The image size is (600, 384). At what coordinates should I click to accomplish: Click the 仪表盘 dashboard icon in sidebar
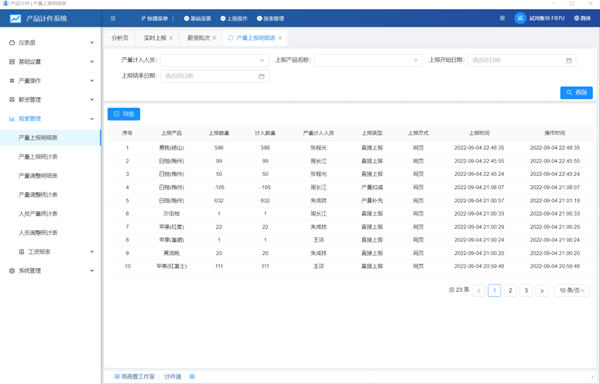coord(12,42)
